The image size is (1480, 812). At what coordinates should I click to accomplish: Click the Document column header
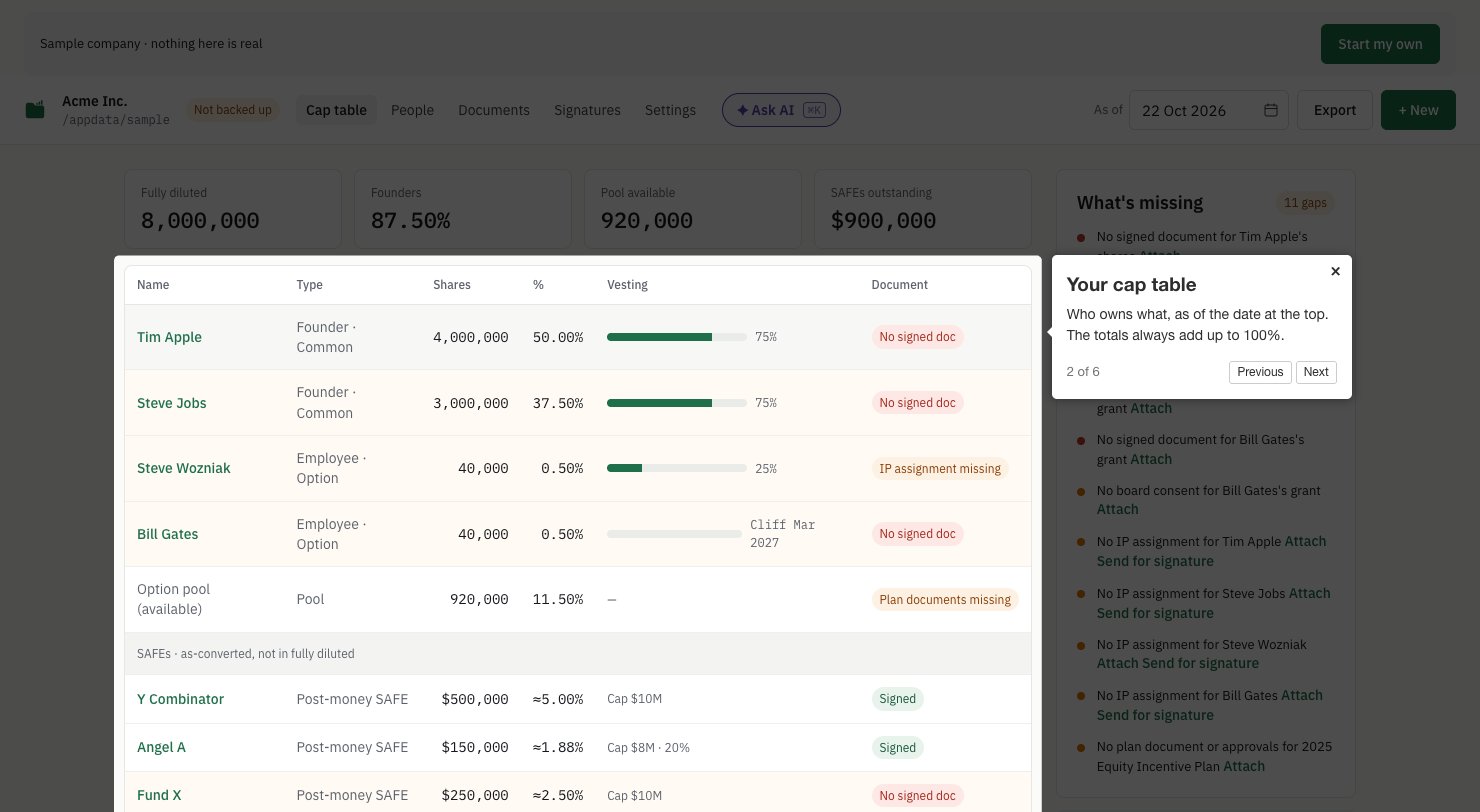click(x=899, y=285)
